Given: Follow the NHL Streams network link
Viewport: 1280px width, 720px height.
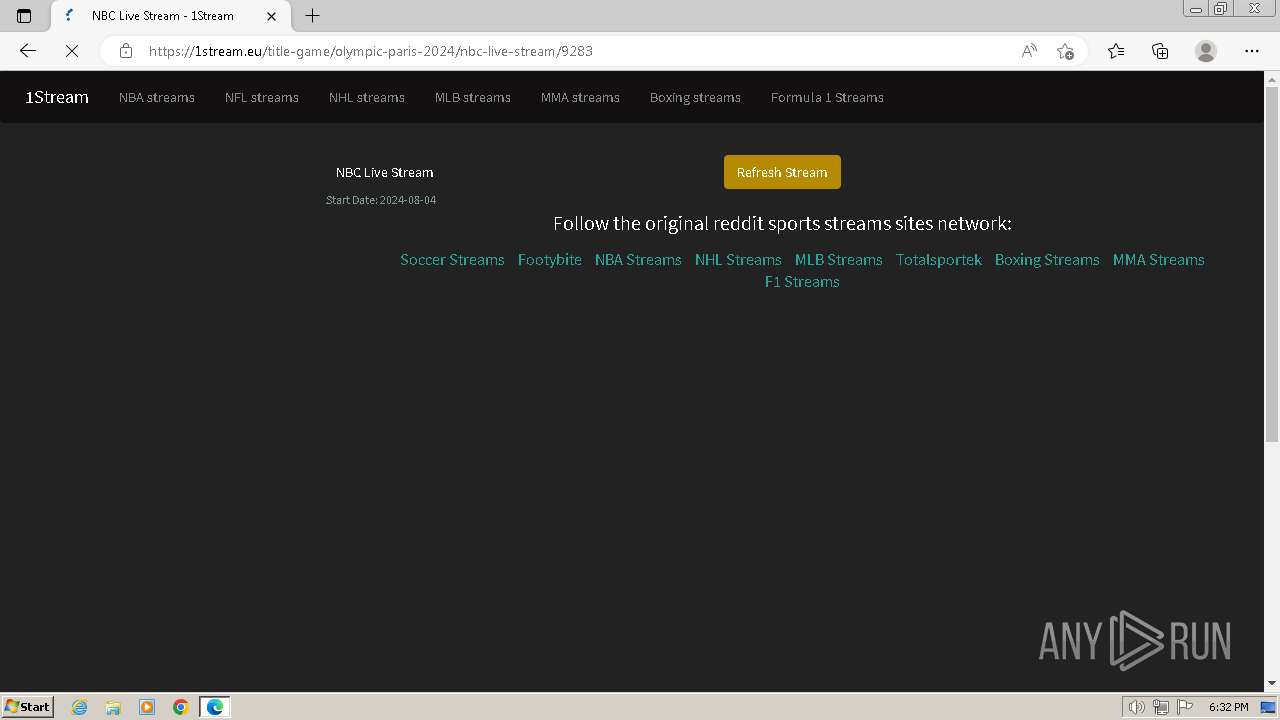Looking at the screenshot, I should coord(738,259).
